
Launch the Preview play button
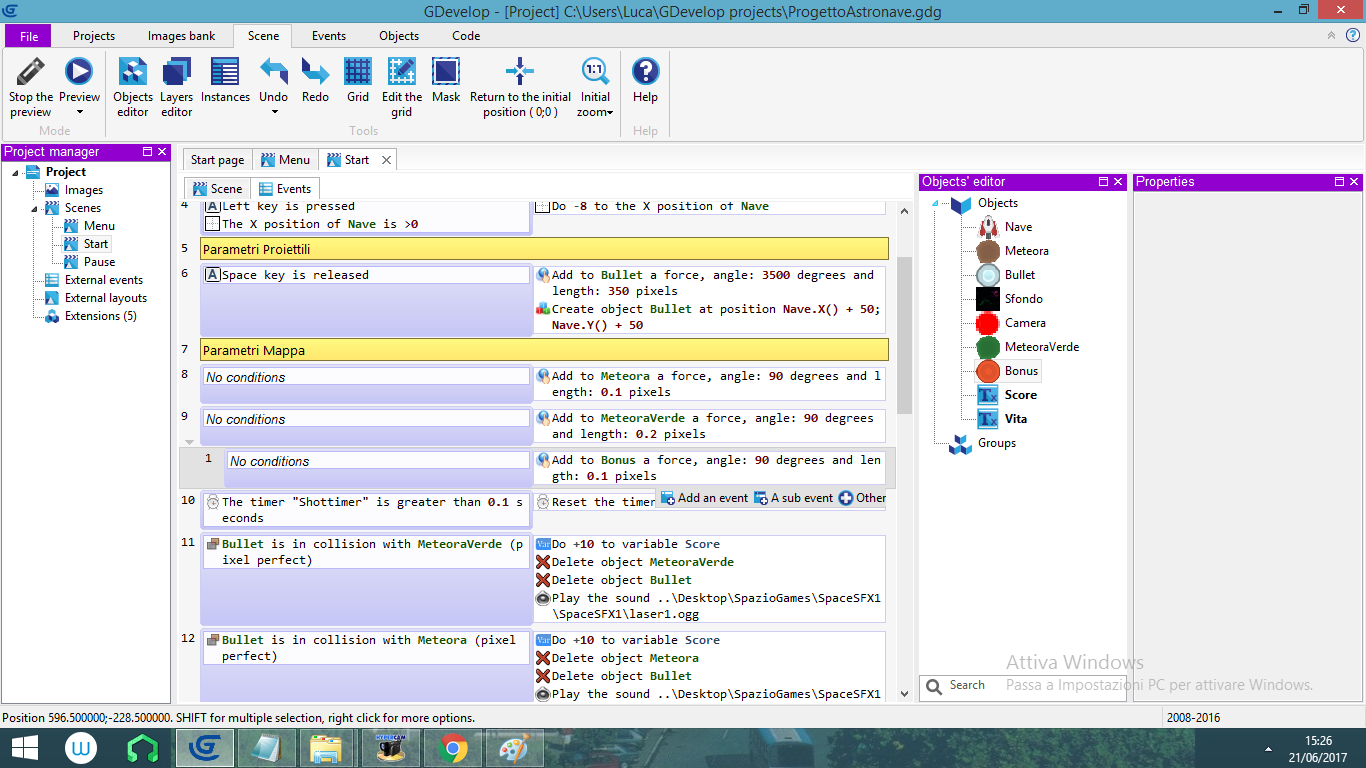tap(78, 72)
